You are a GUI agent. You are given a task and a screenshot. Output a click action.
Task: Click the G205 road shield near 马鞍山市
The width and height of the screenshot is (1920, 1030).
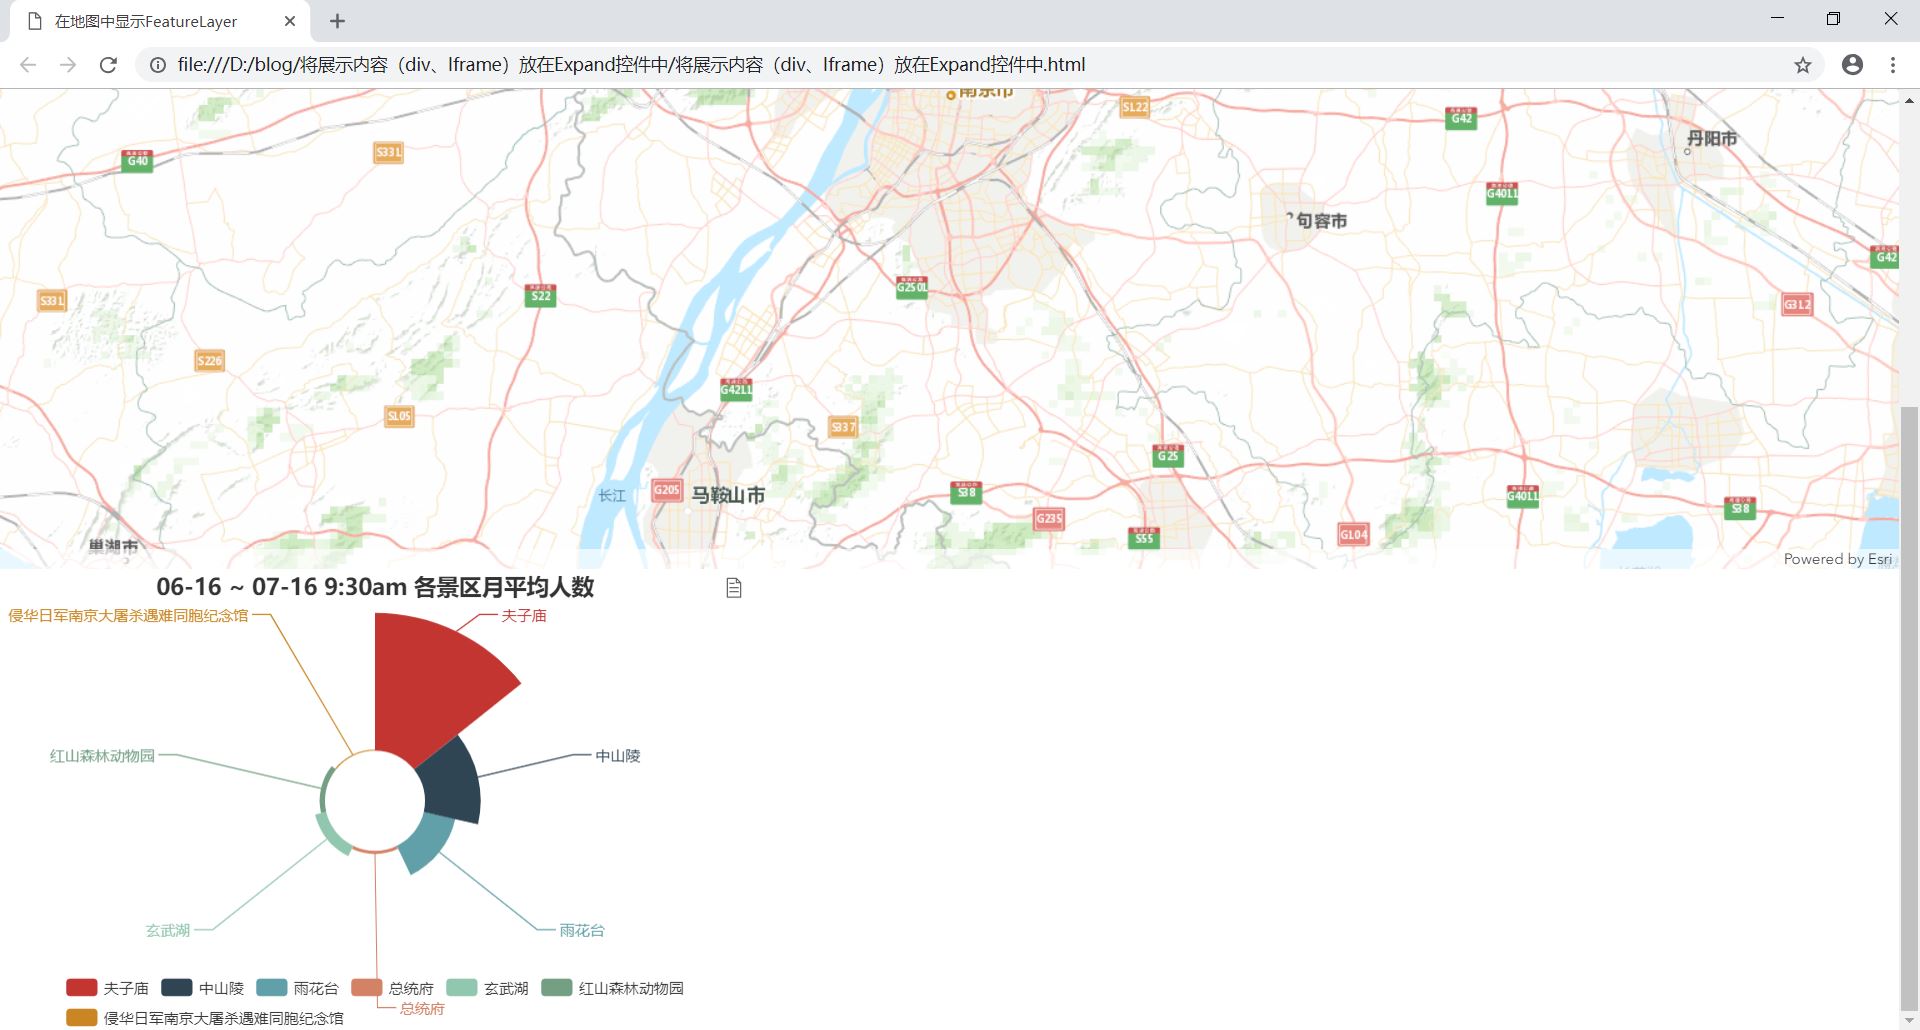pos(666,490)
